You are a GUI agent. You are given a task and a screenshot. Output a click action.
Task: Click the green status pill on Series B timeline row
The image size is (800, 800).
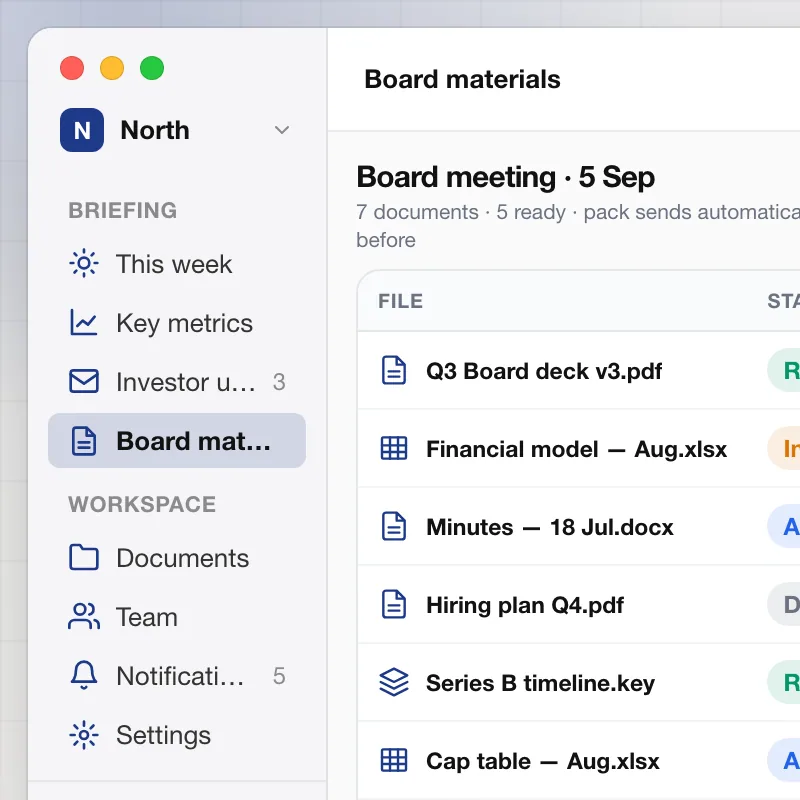[784, 683]
